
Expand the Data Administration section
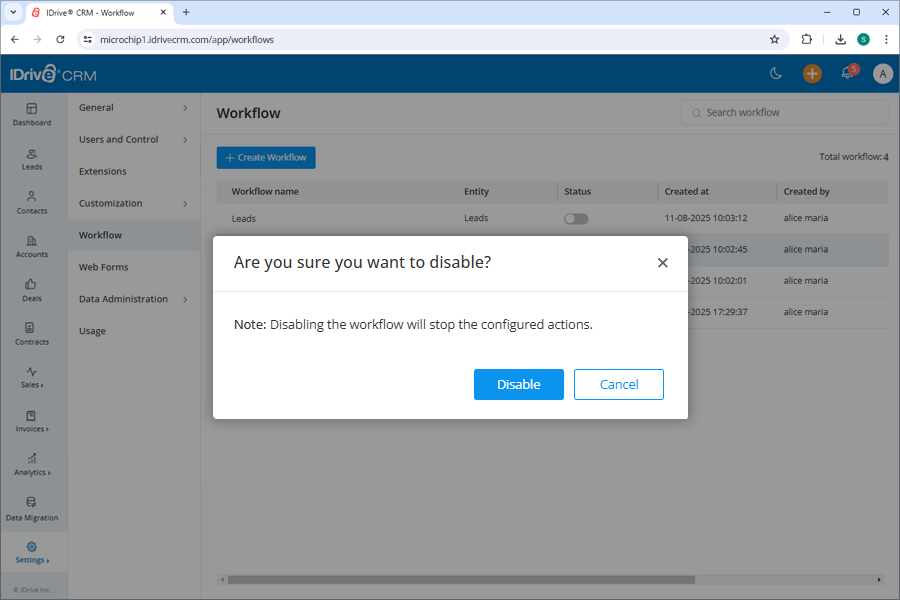(x=123, y=298)
